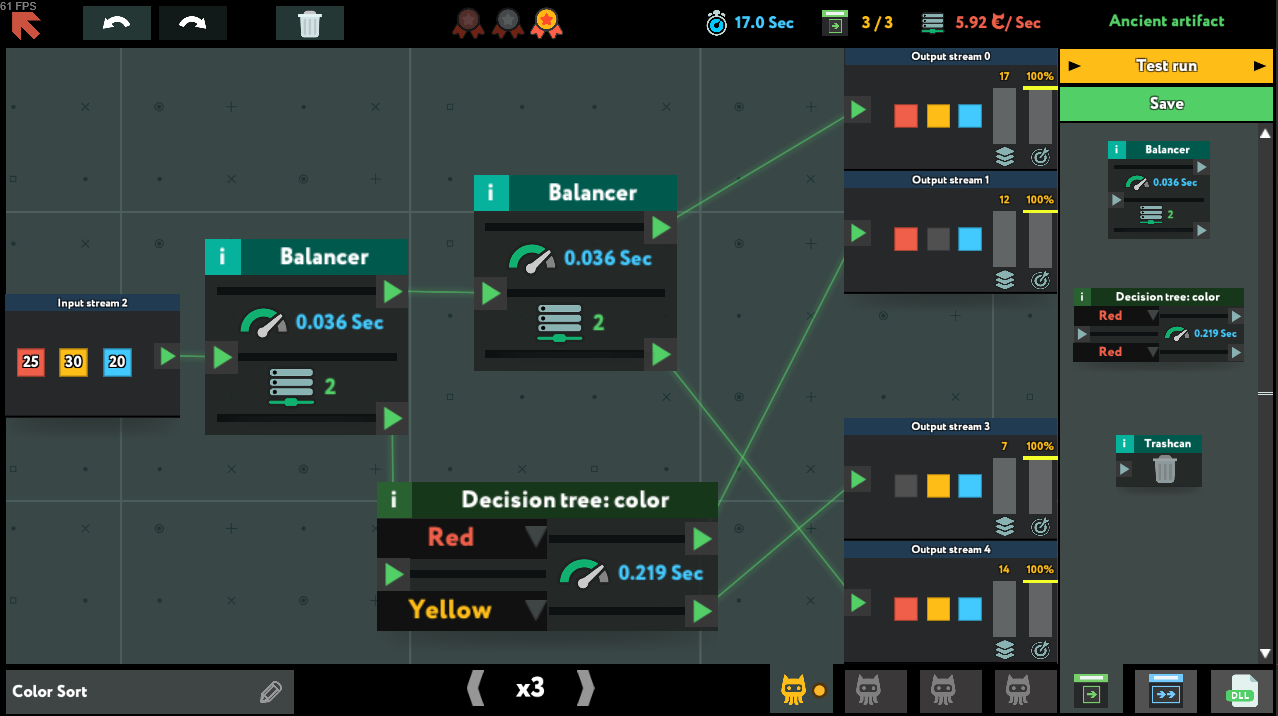Open the upper Red dropdown in the sidebar Decision tree
The width and height of the screenshot is (1278, 716).
coord(1151,316)
